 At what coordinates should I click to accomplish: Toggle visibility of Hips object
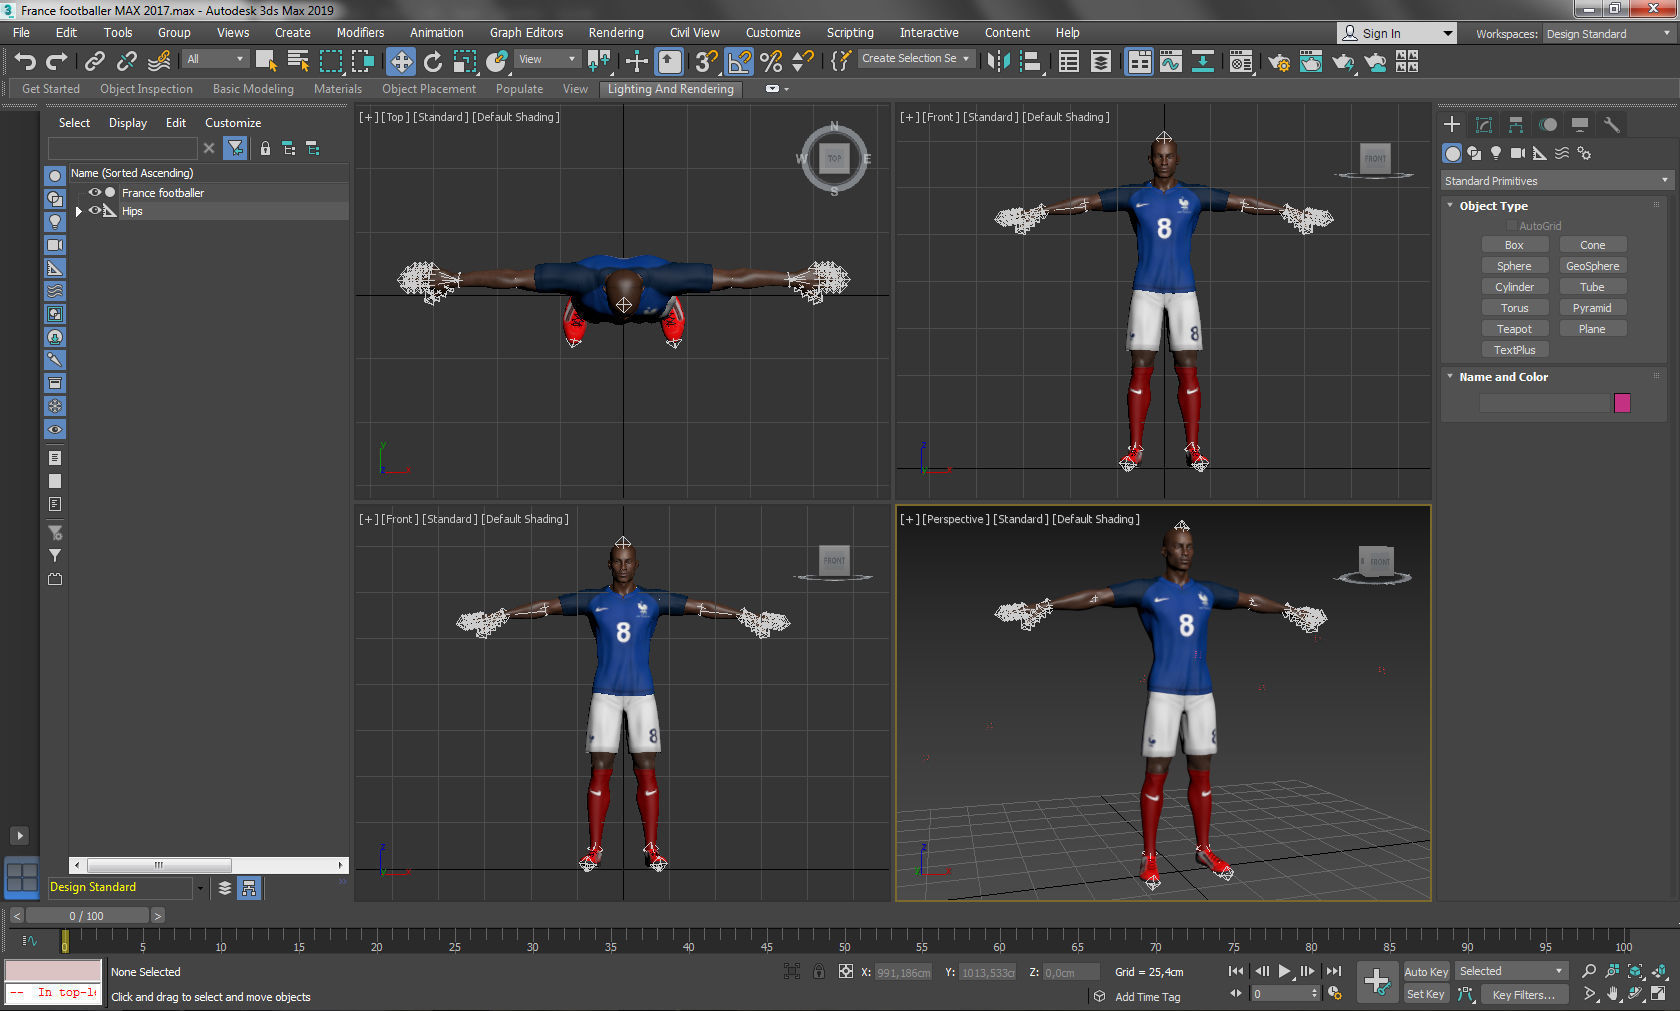(x=95, y=211)
